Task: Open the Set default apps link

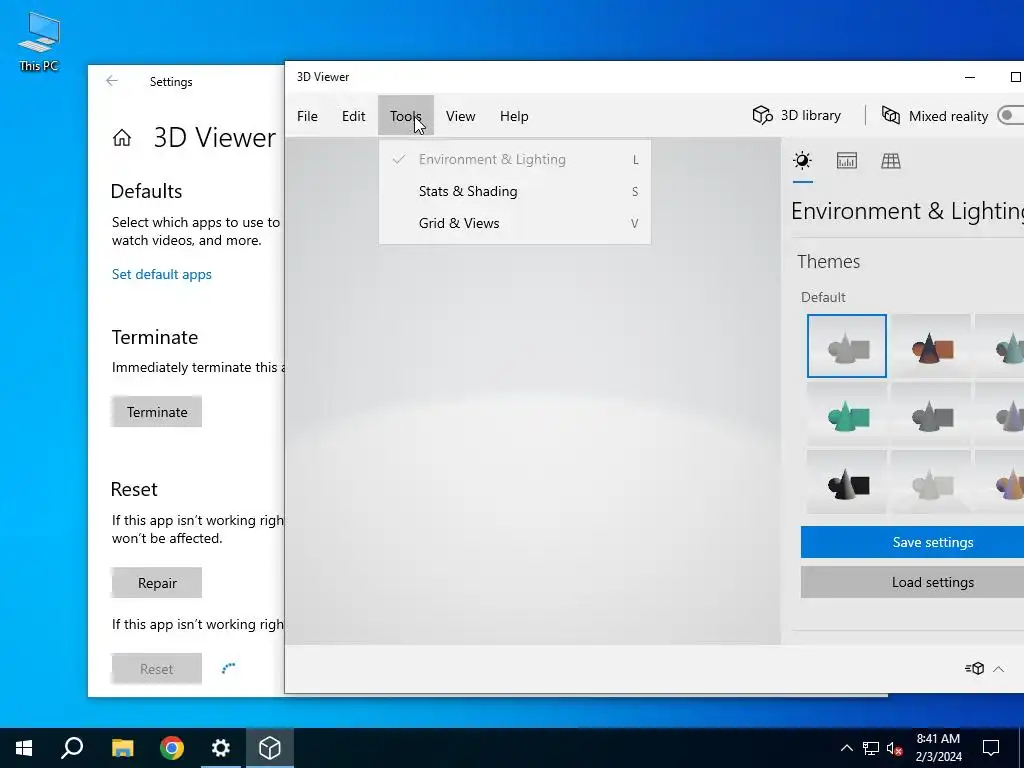Action: [161, 274]
